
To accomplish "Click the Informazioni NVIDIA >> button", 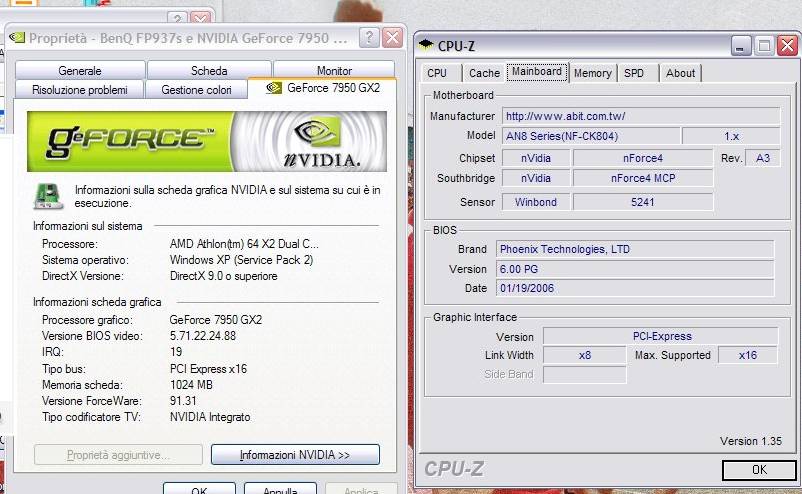I will pyautogui.click(x=295, y=455).
